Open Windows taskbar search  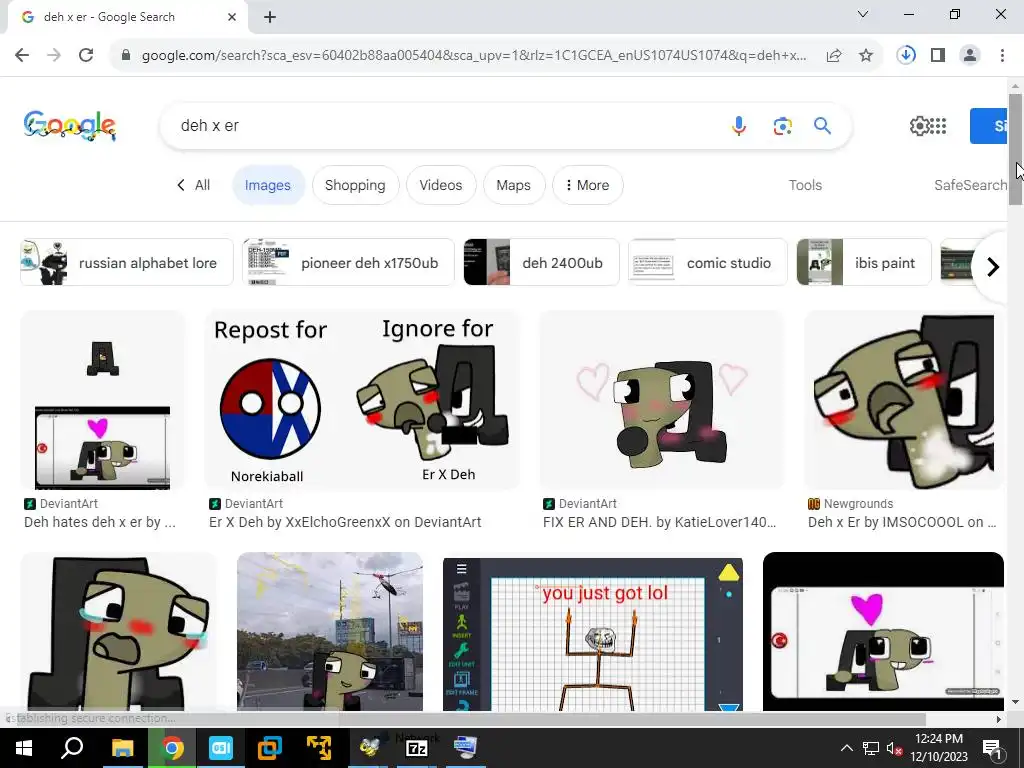72,748
